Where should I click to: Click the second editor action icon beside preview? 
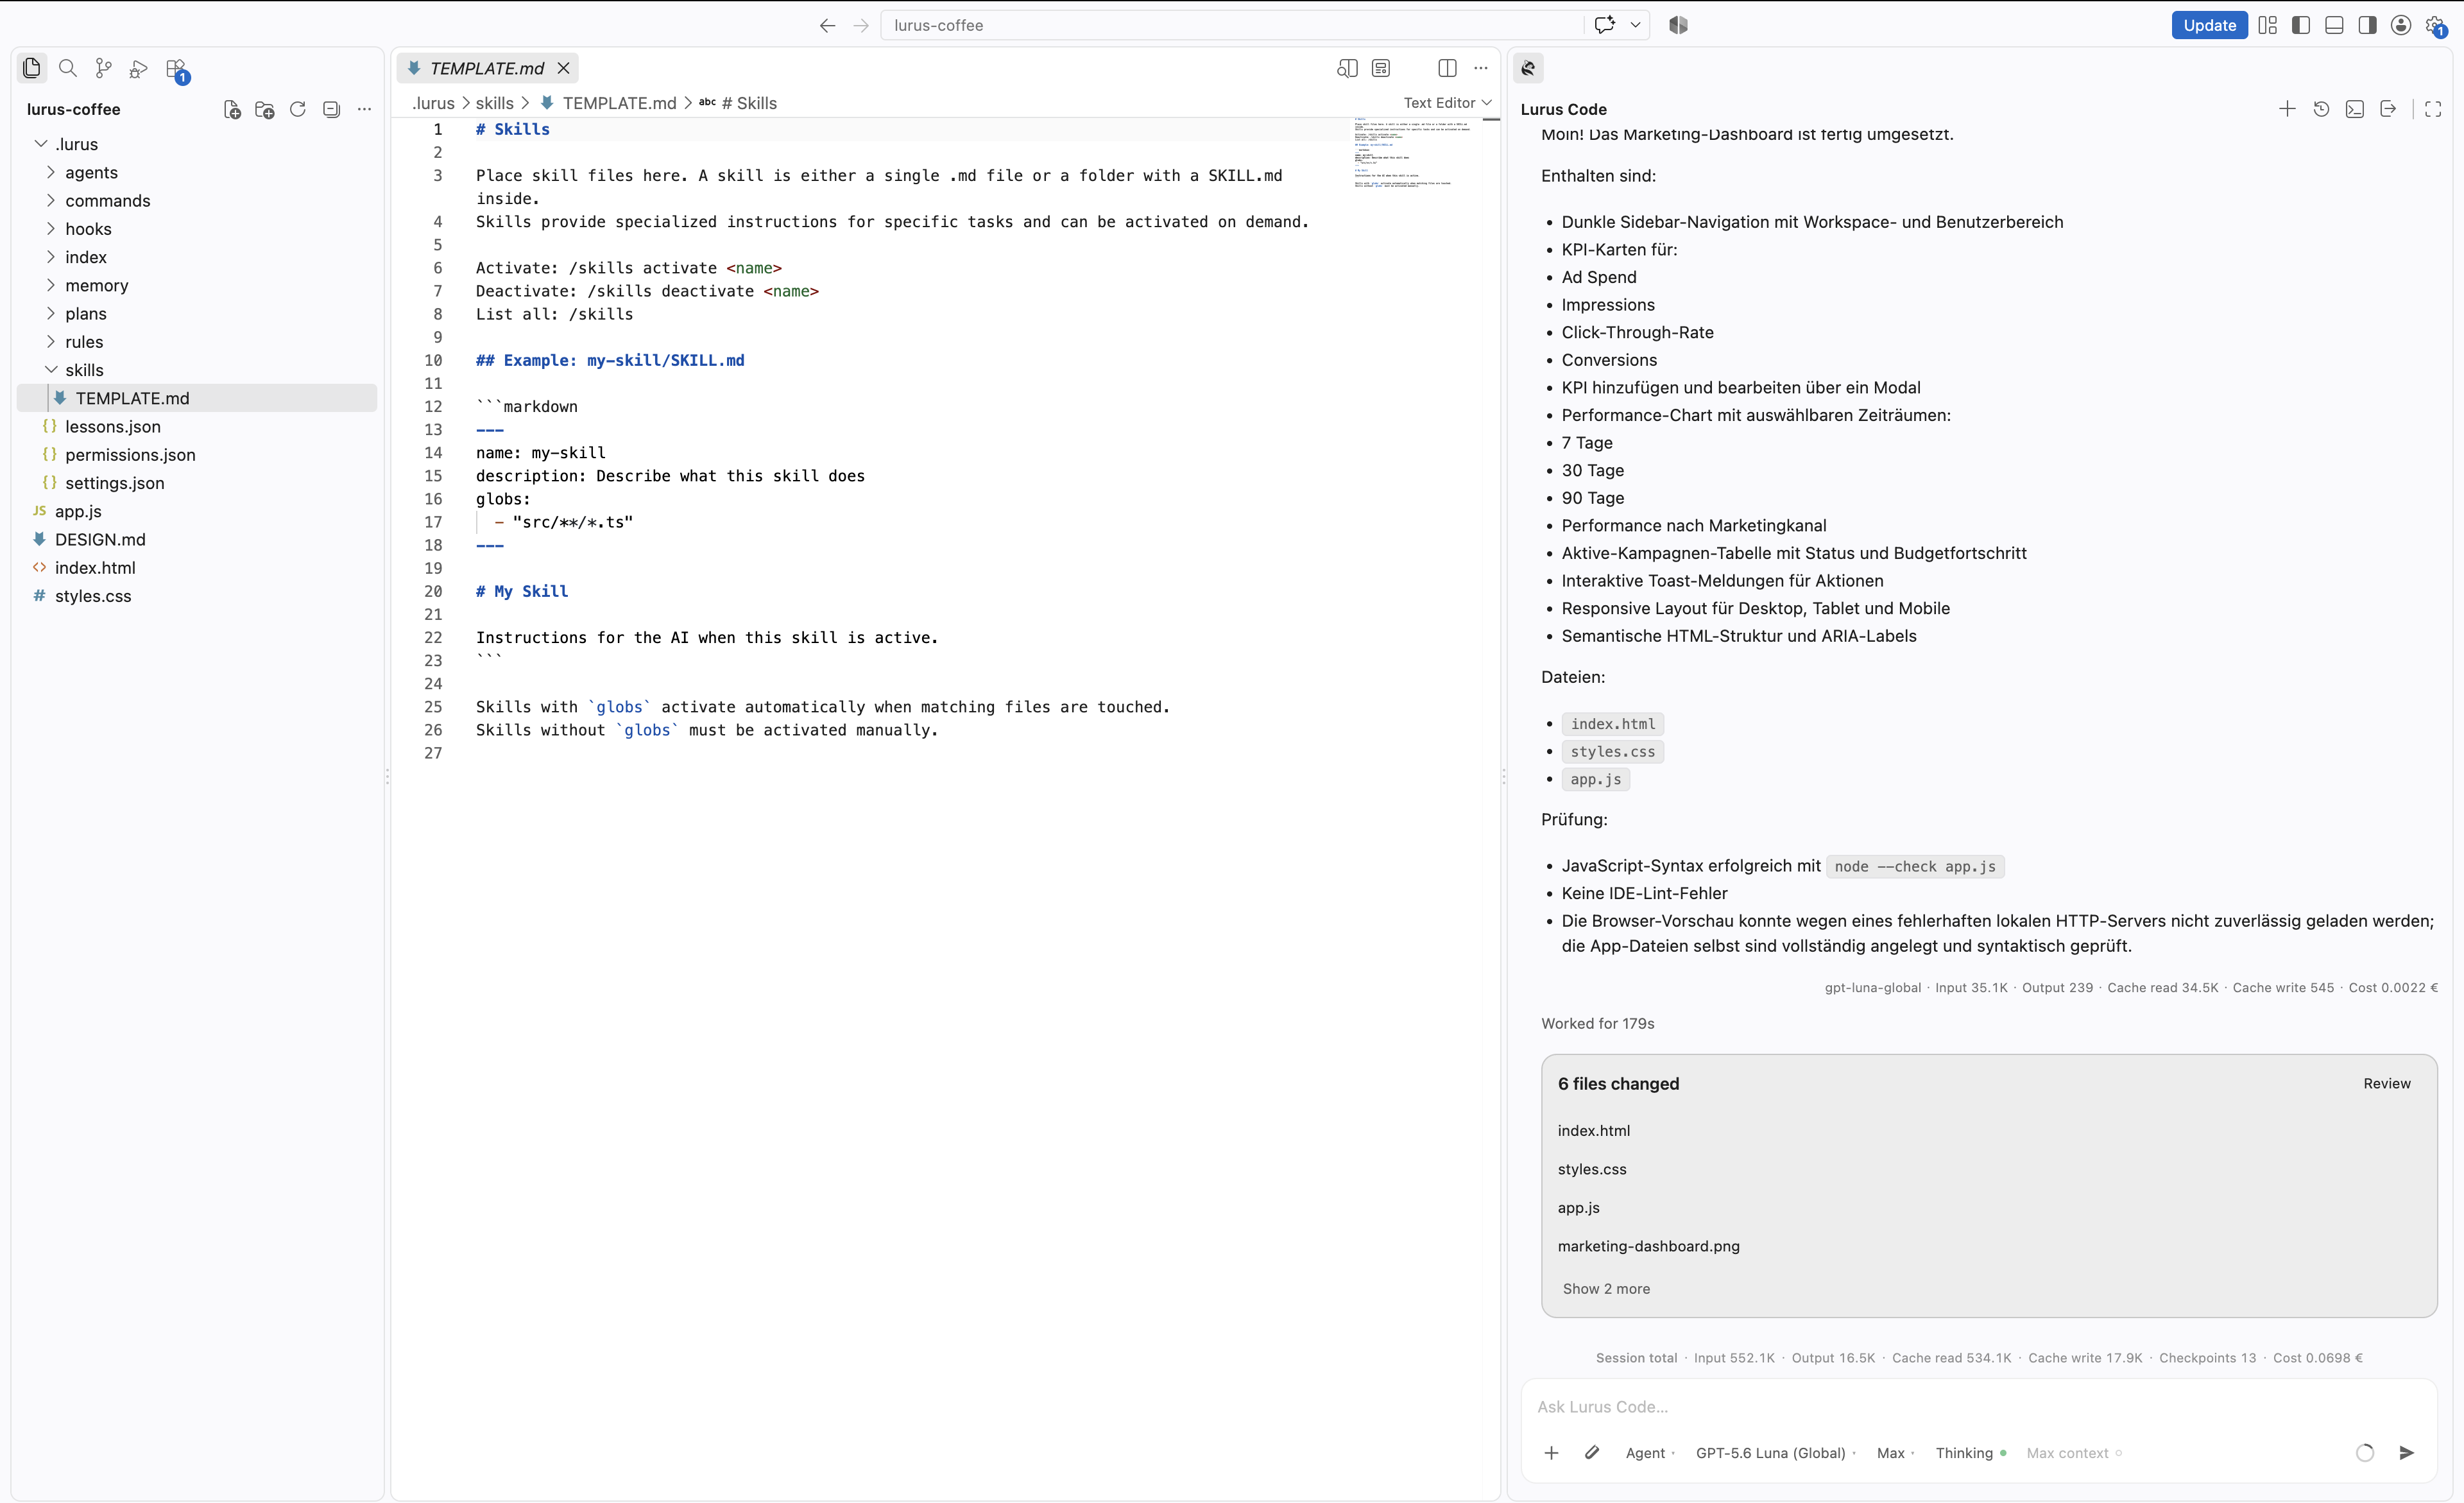tap(1381, 68)
